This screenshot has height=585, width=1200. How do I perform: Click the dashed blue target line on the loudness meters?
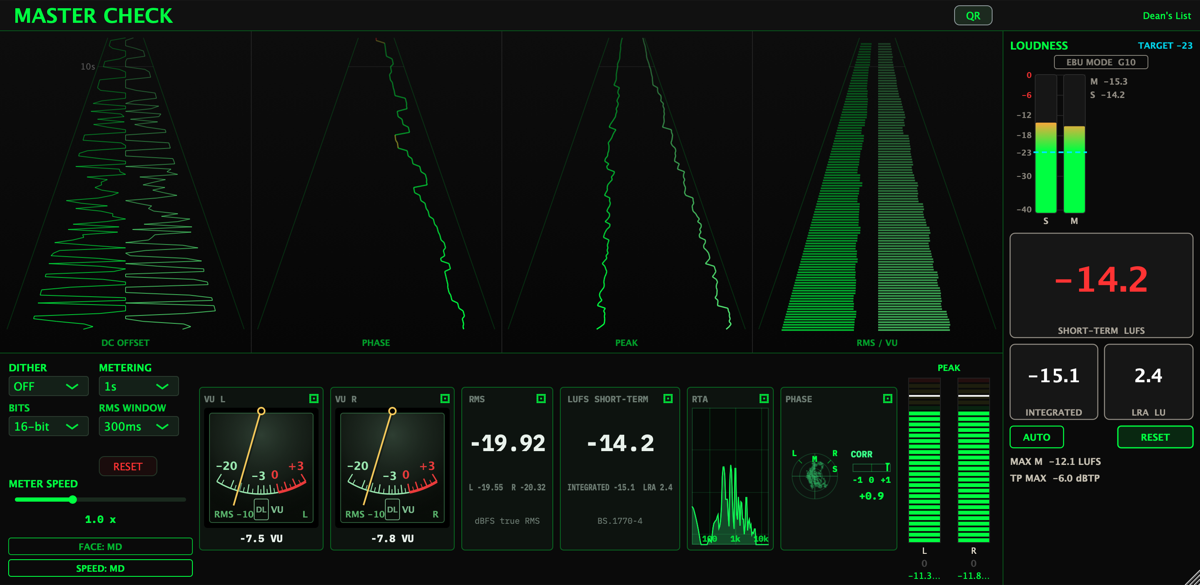pos(1060,153)
